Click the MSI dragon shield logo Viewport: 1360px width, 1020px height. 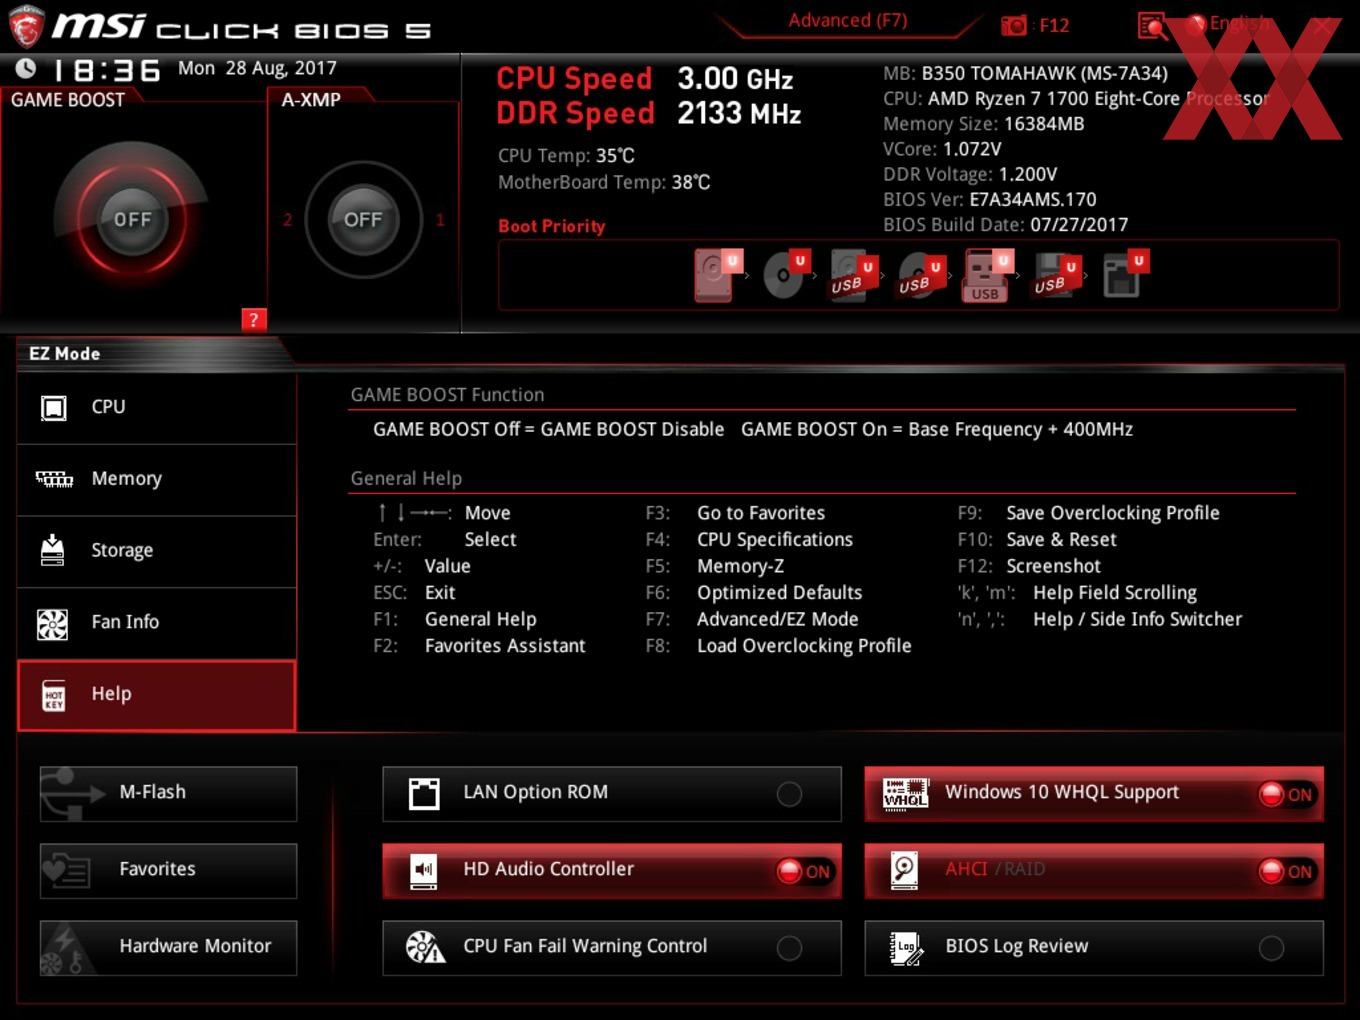pos(25,25)
